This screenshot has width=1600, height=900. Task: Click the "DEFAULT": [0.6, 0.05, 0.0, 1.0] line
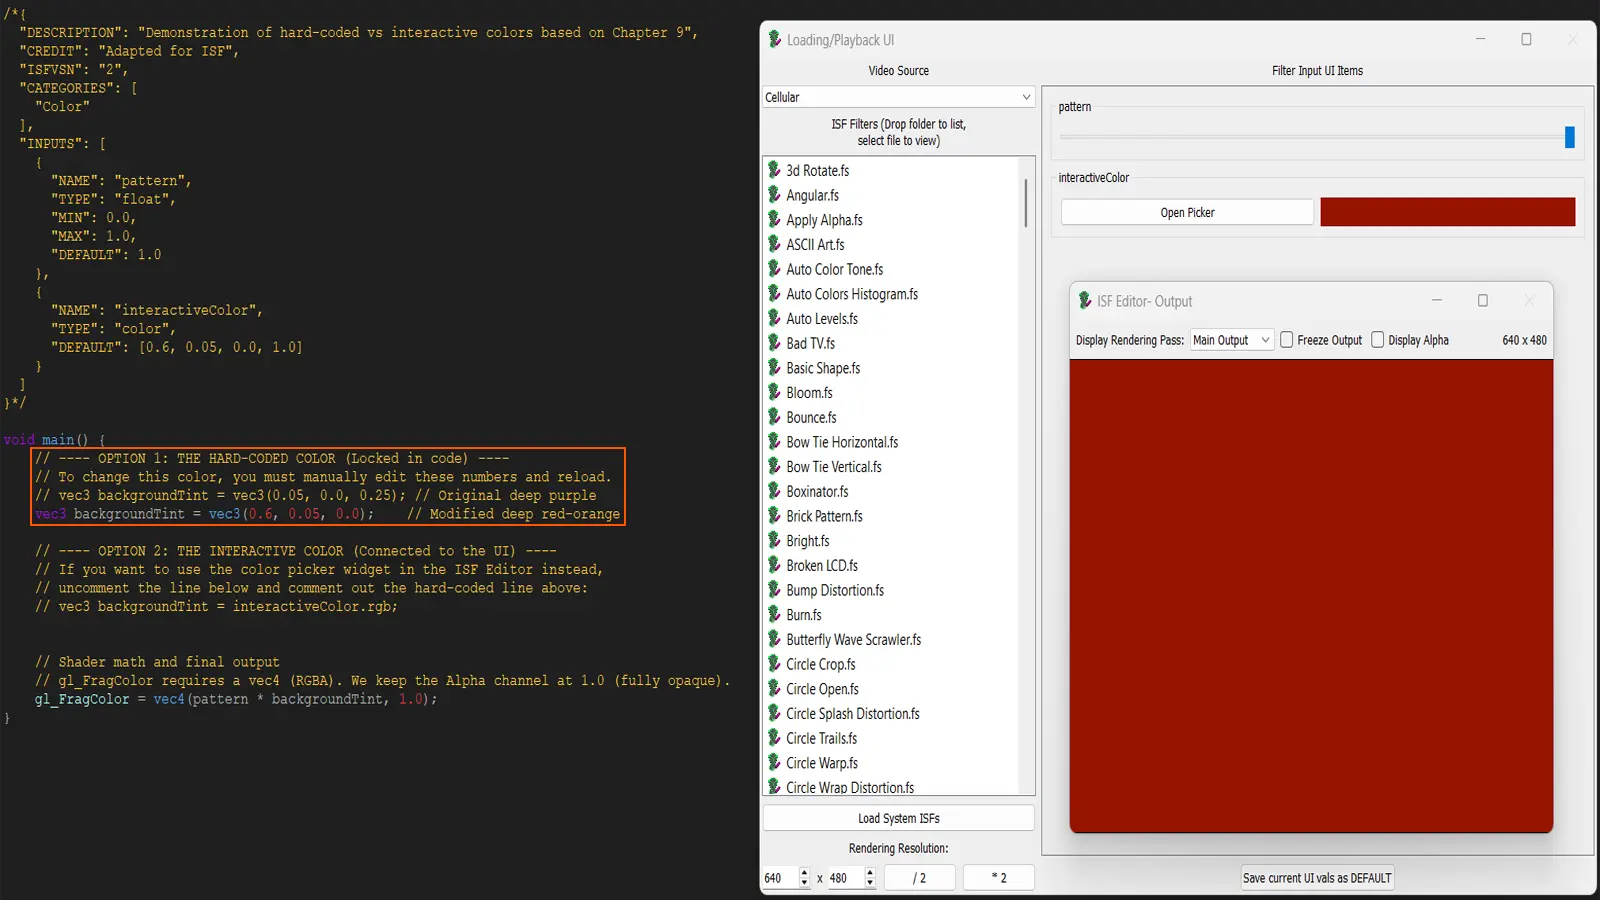[176, 347]
